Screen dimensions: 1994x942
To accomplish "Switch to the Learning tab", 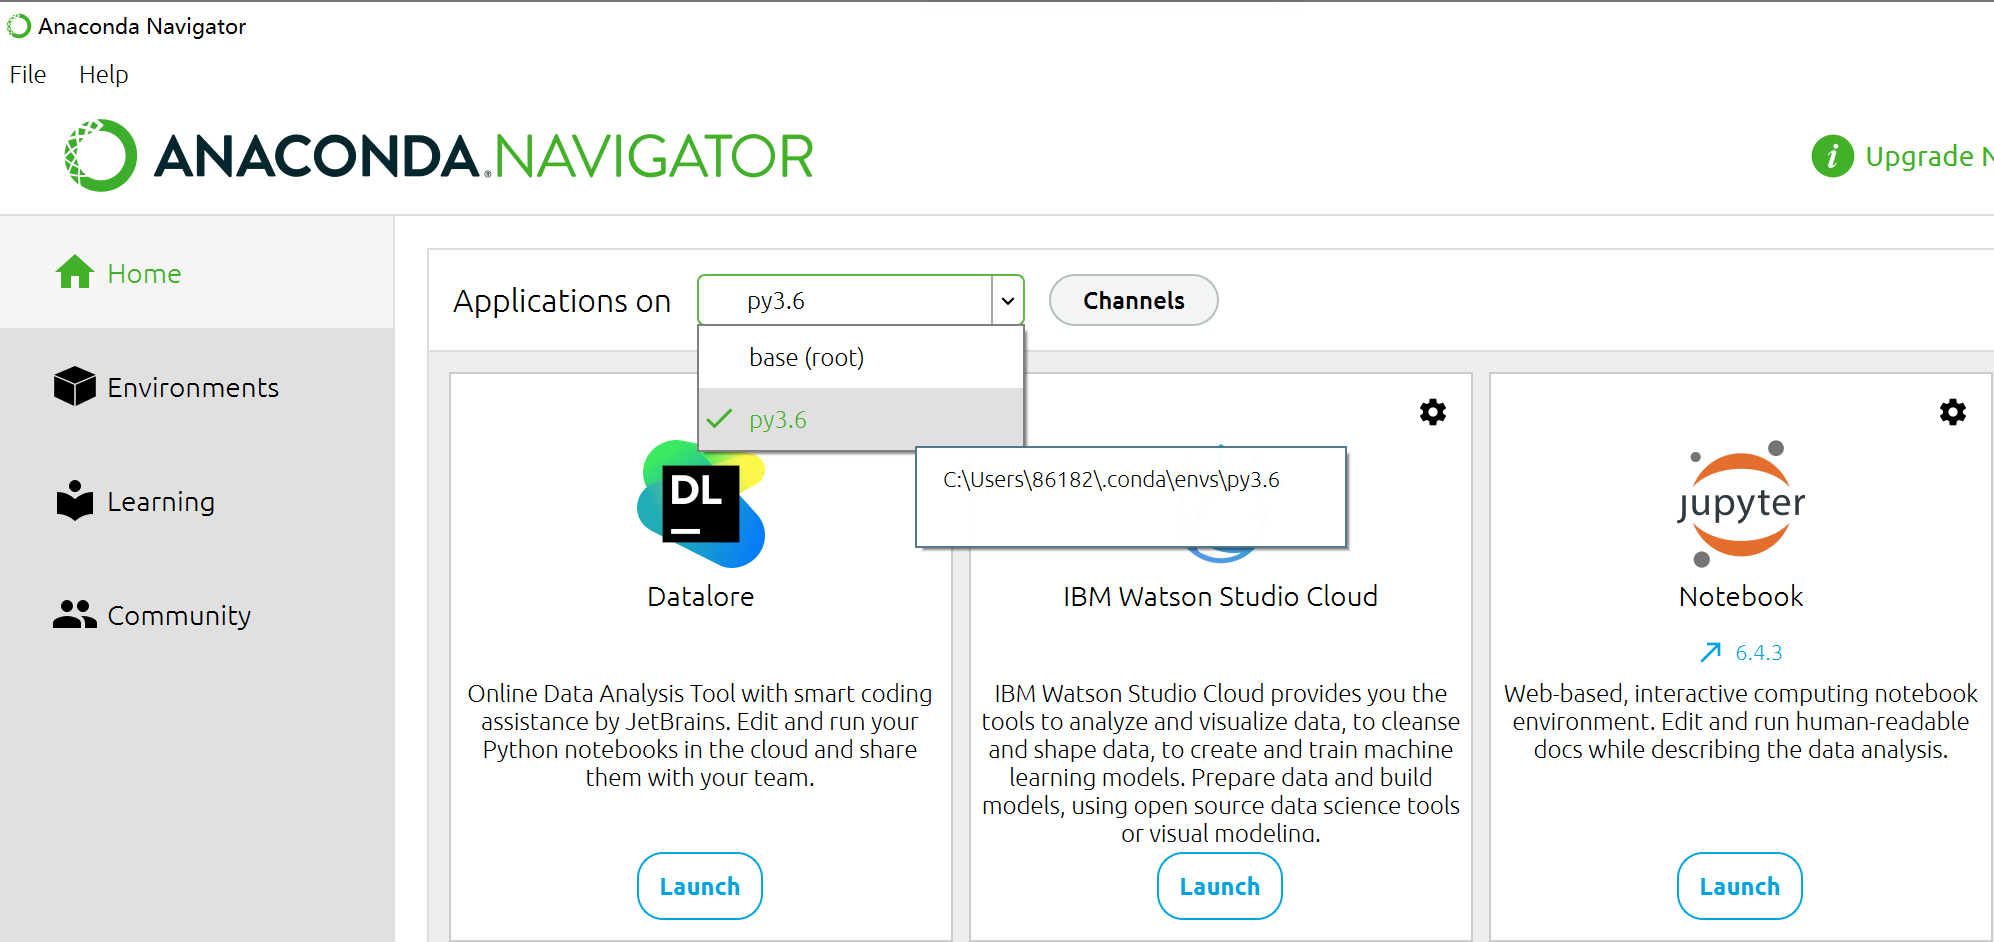I will pyautogui.click(x=197, y=500).
